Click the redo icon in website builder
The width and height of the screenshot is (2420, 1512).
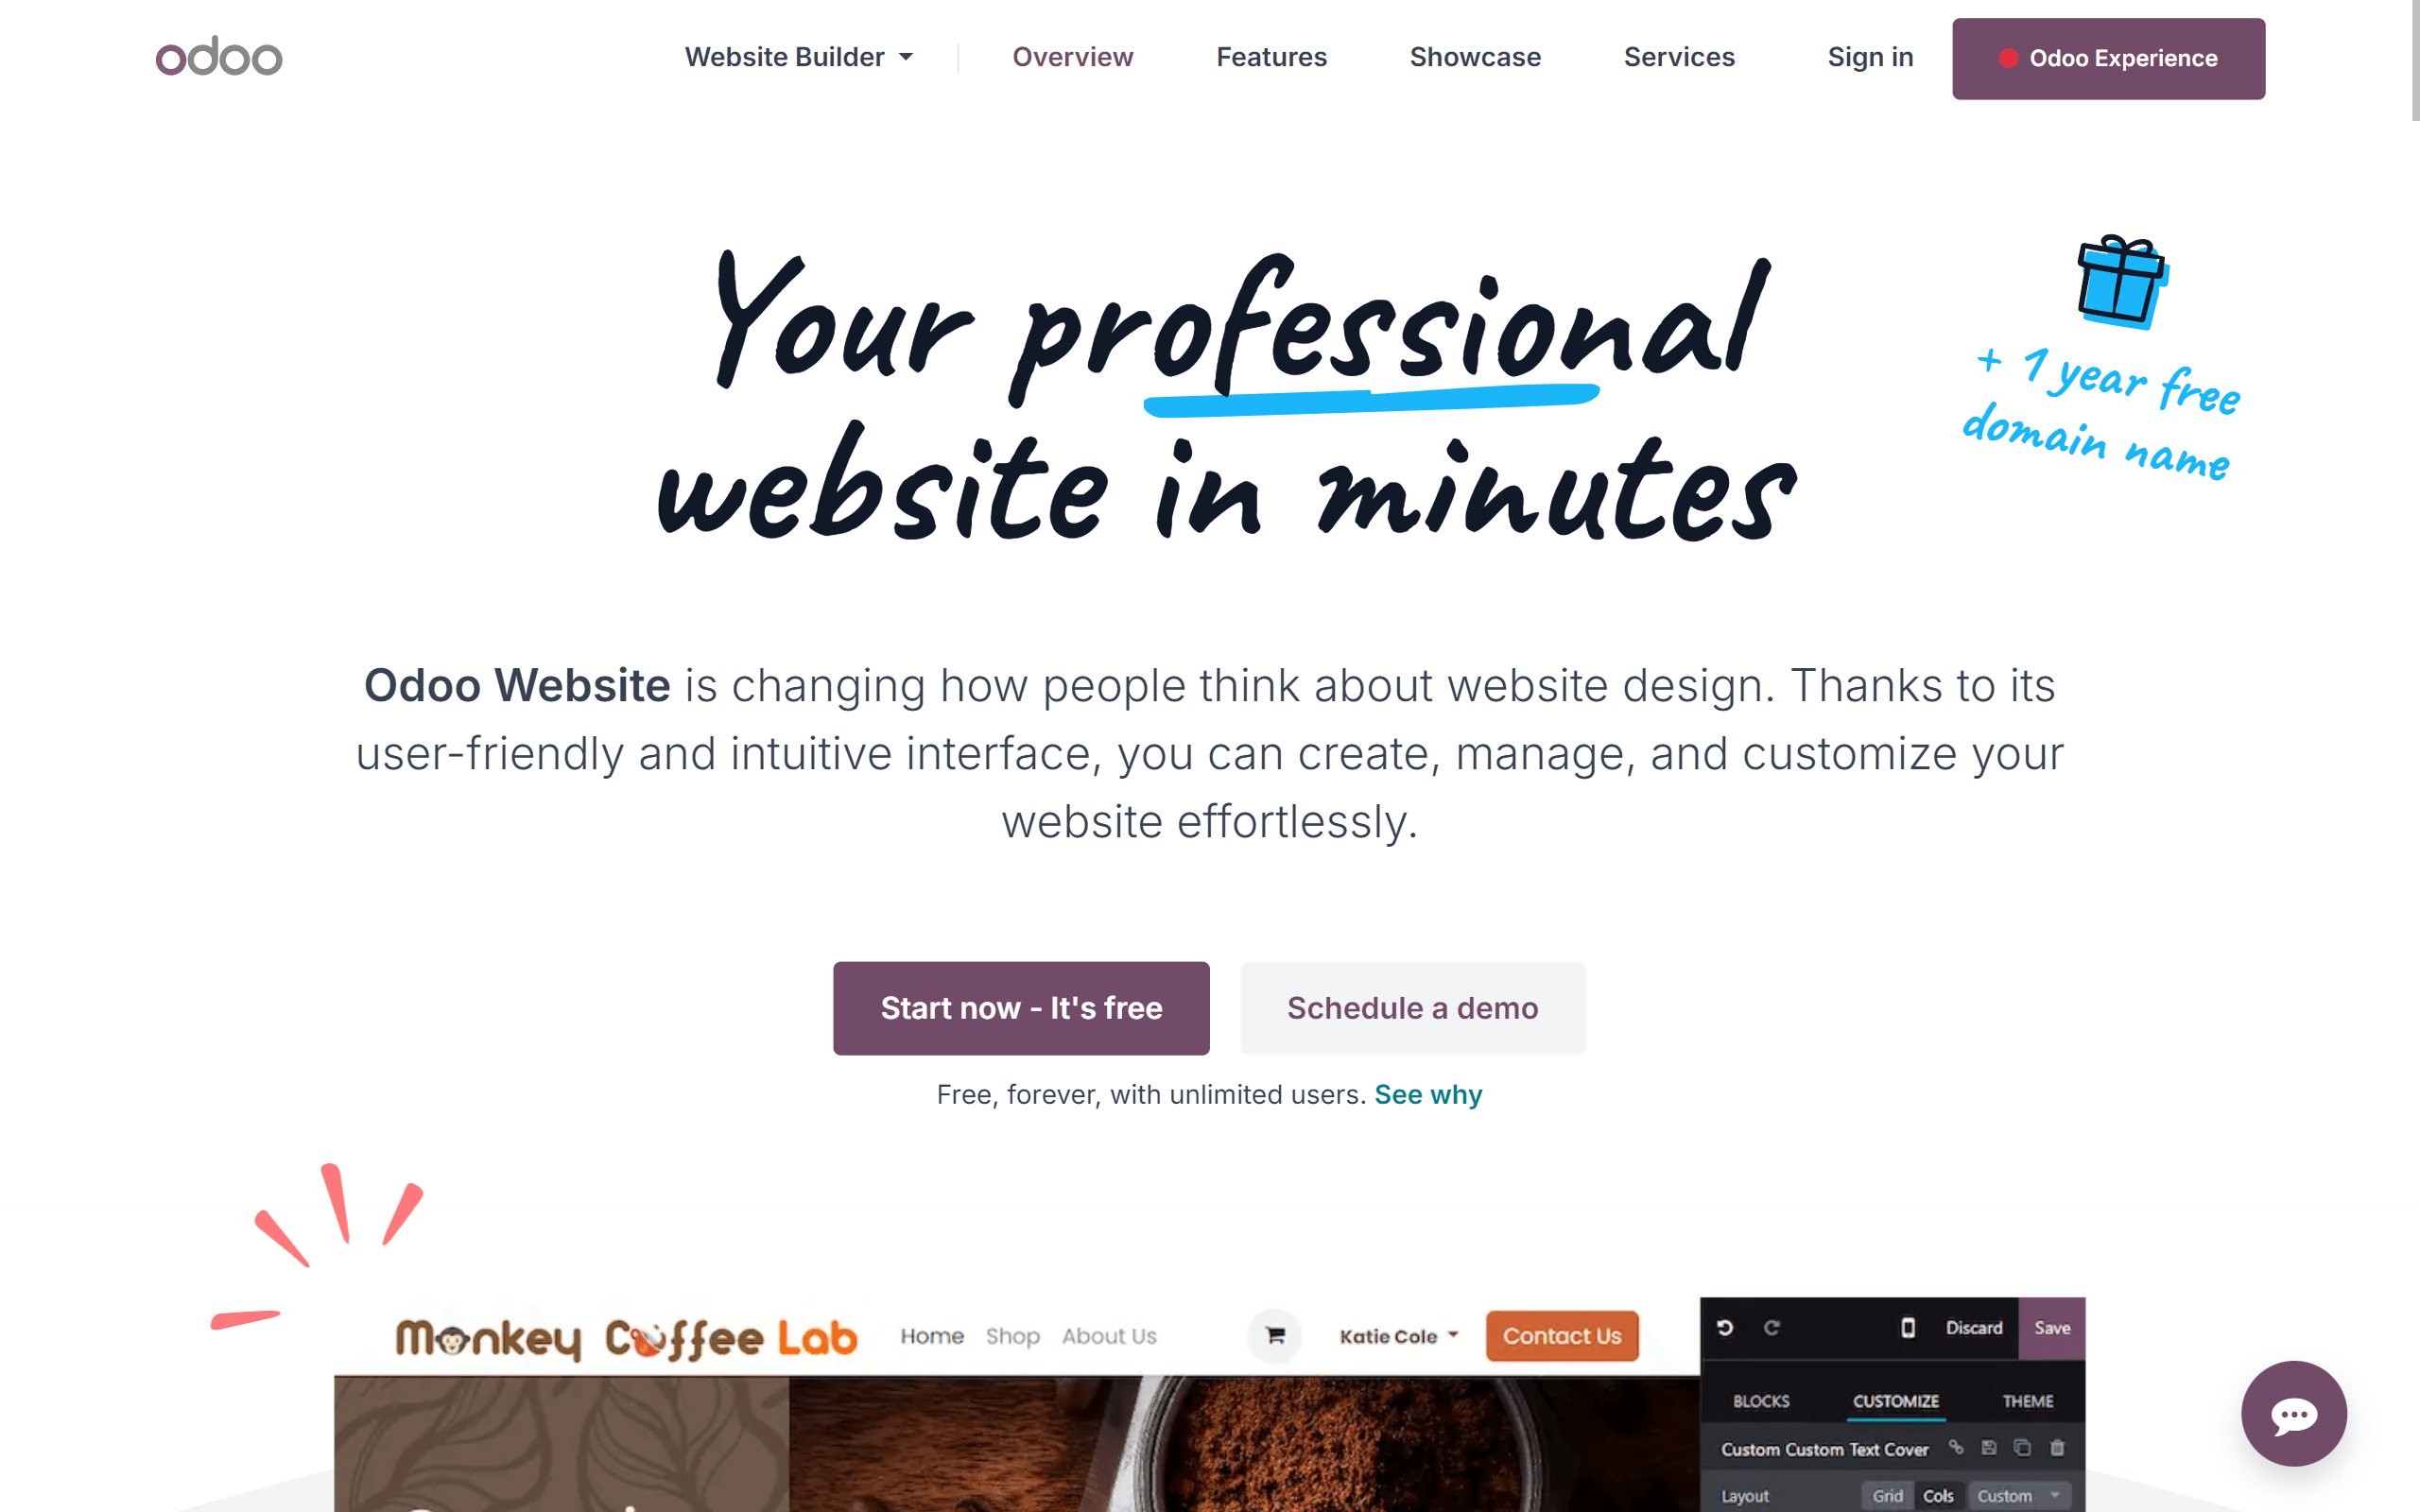coord(1772,1329)
